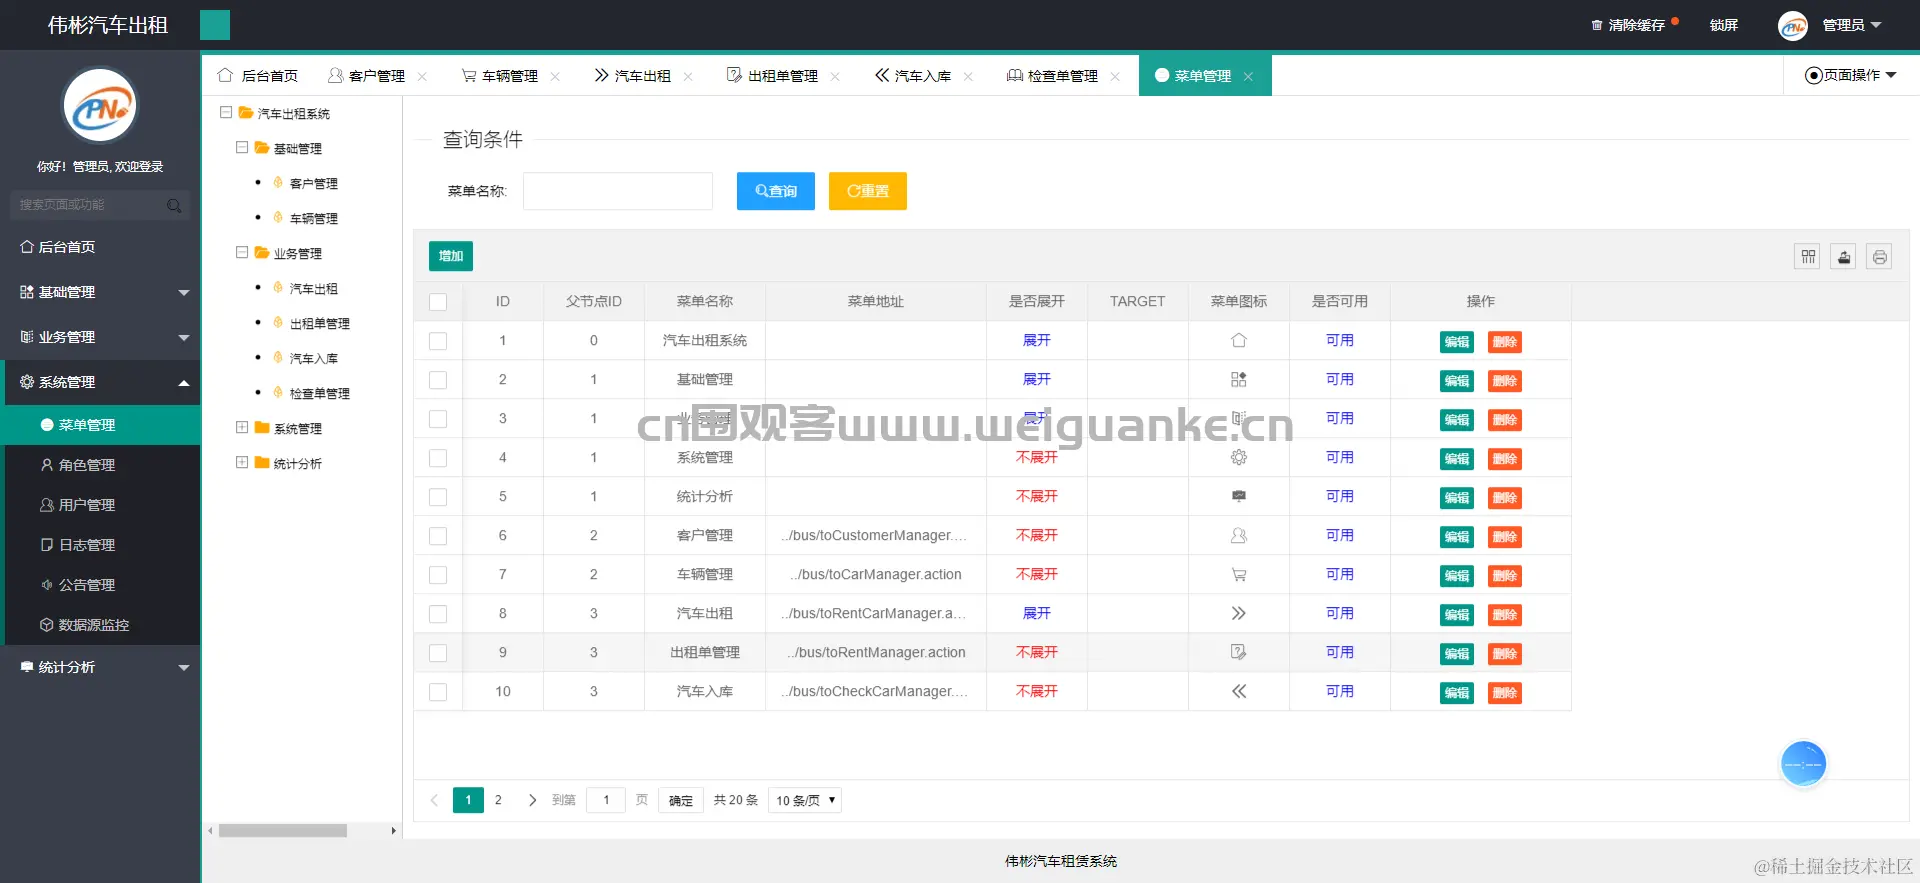This screenshot has height=883, width=1920.
Task: Click the user icon in row 6
Action: 1239,535
